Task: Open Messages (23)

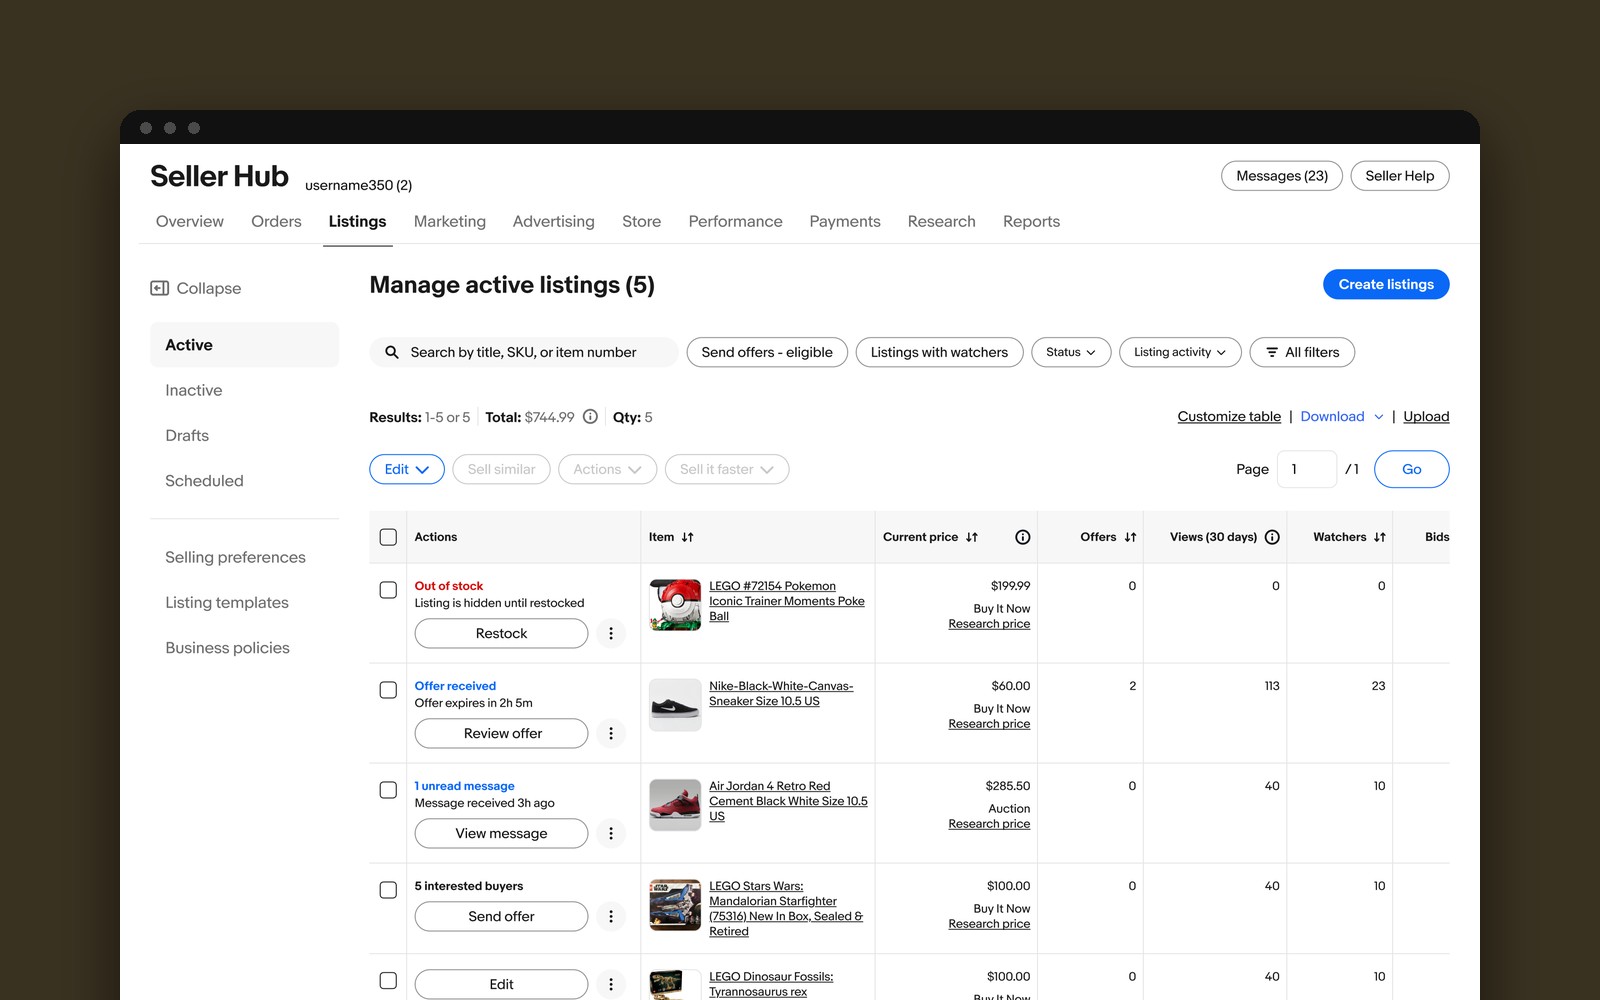Action: (x=1282, y=176)
